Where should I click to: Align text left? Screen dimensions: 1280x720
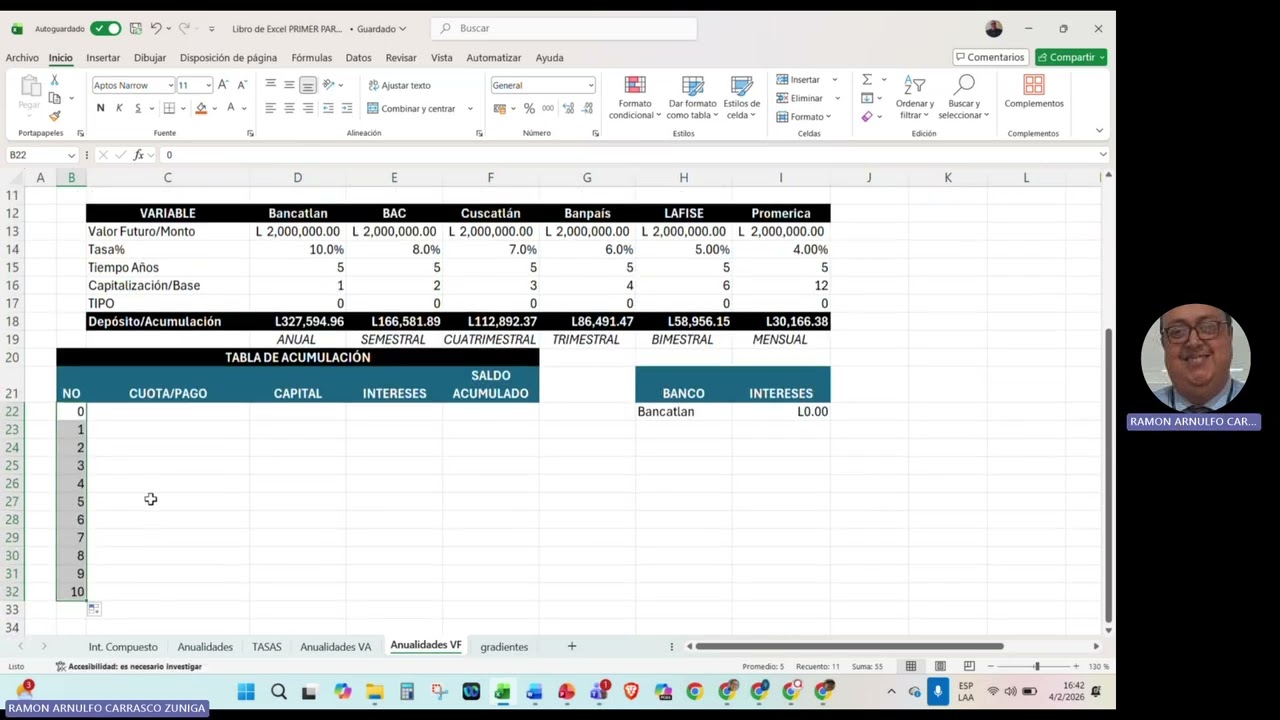(x=270, y=108)
